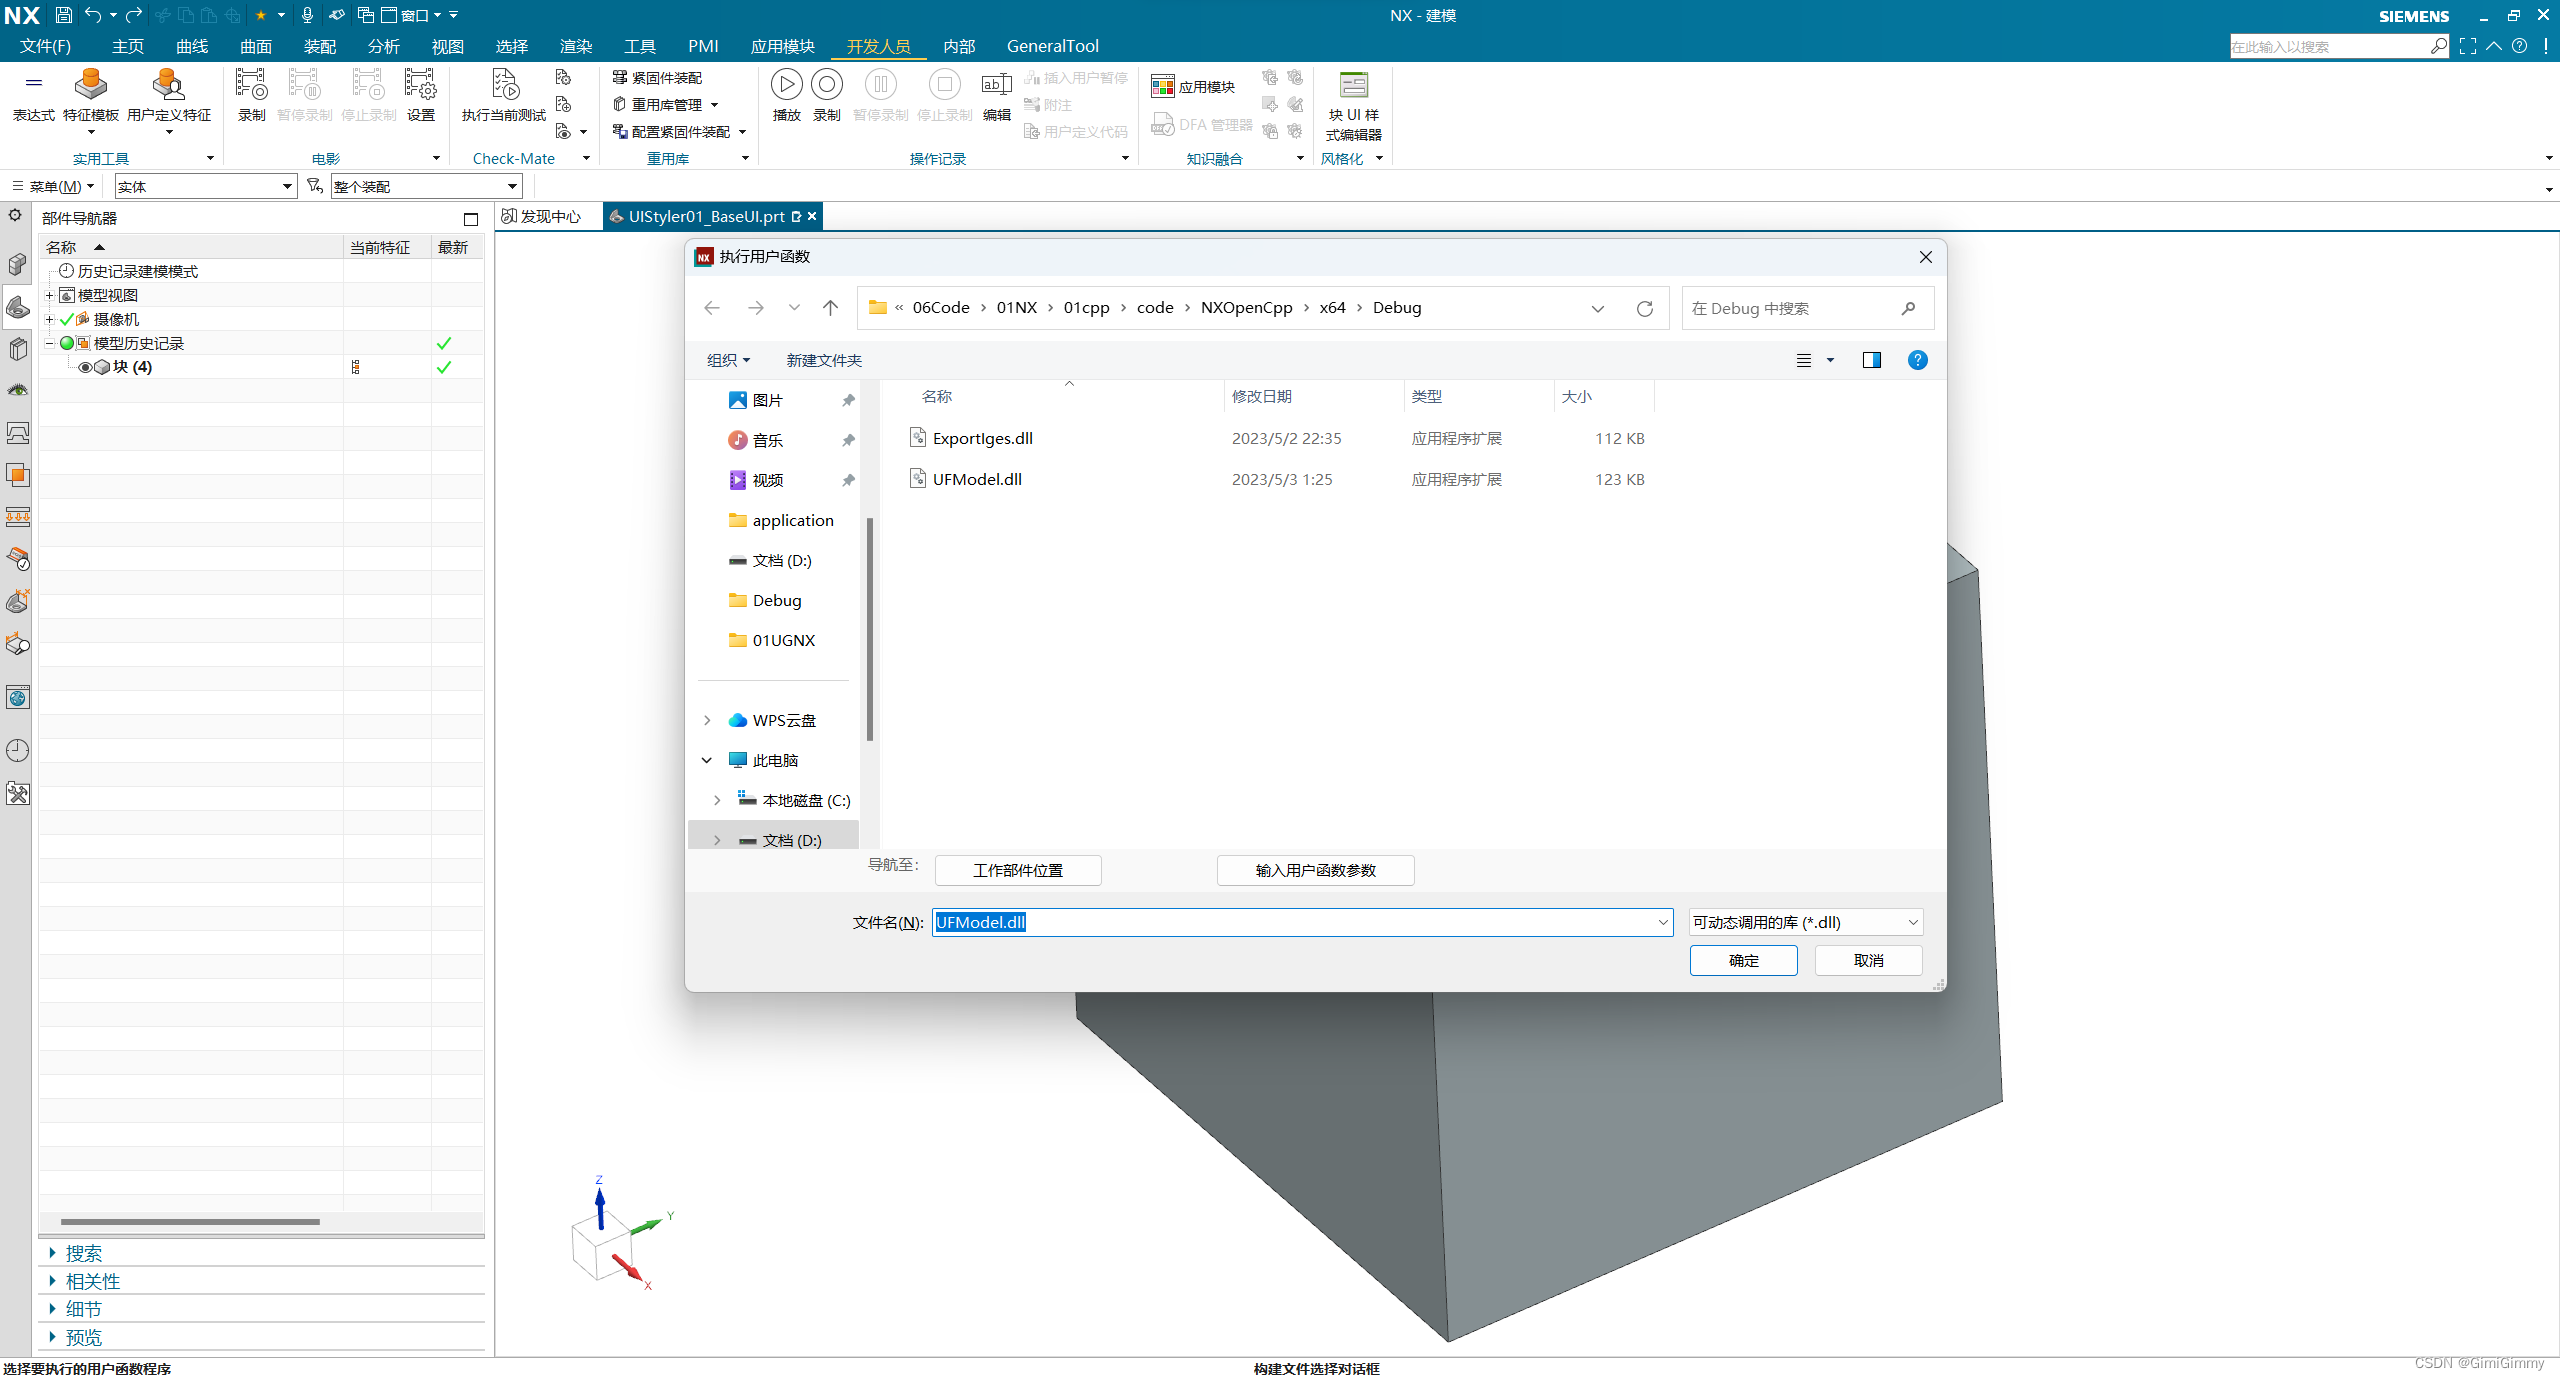Click the 工作部件位置 button
The image size is (2560, 1380).
[x=1018, y=870]
